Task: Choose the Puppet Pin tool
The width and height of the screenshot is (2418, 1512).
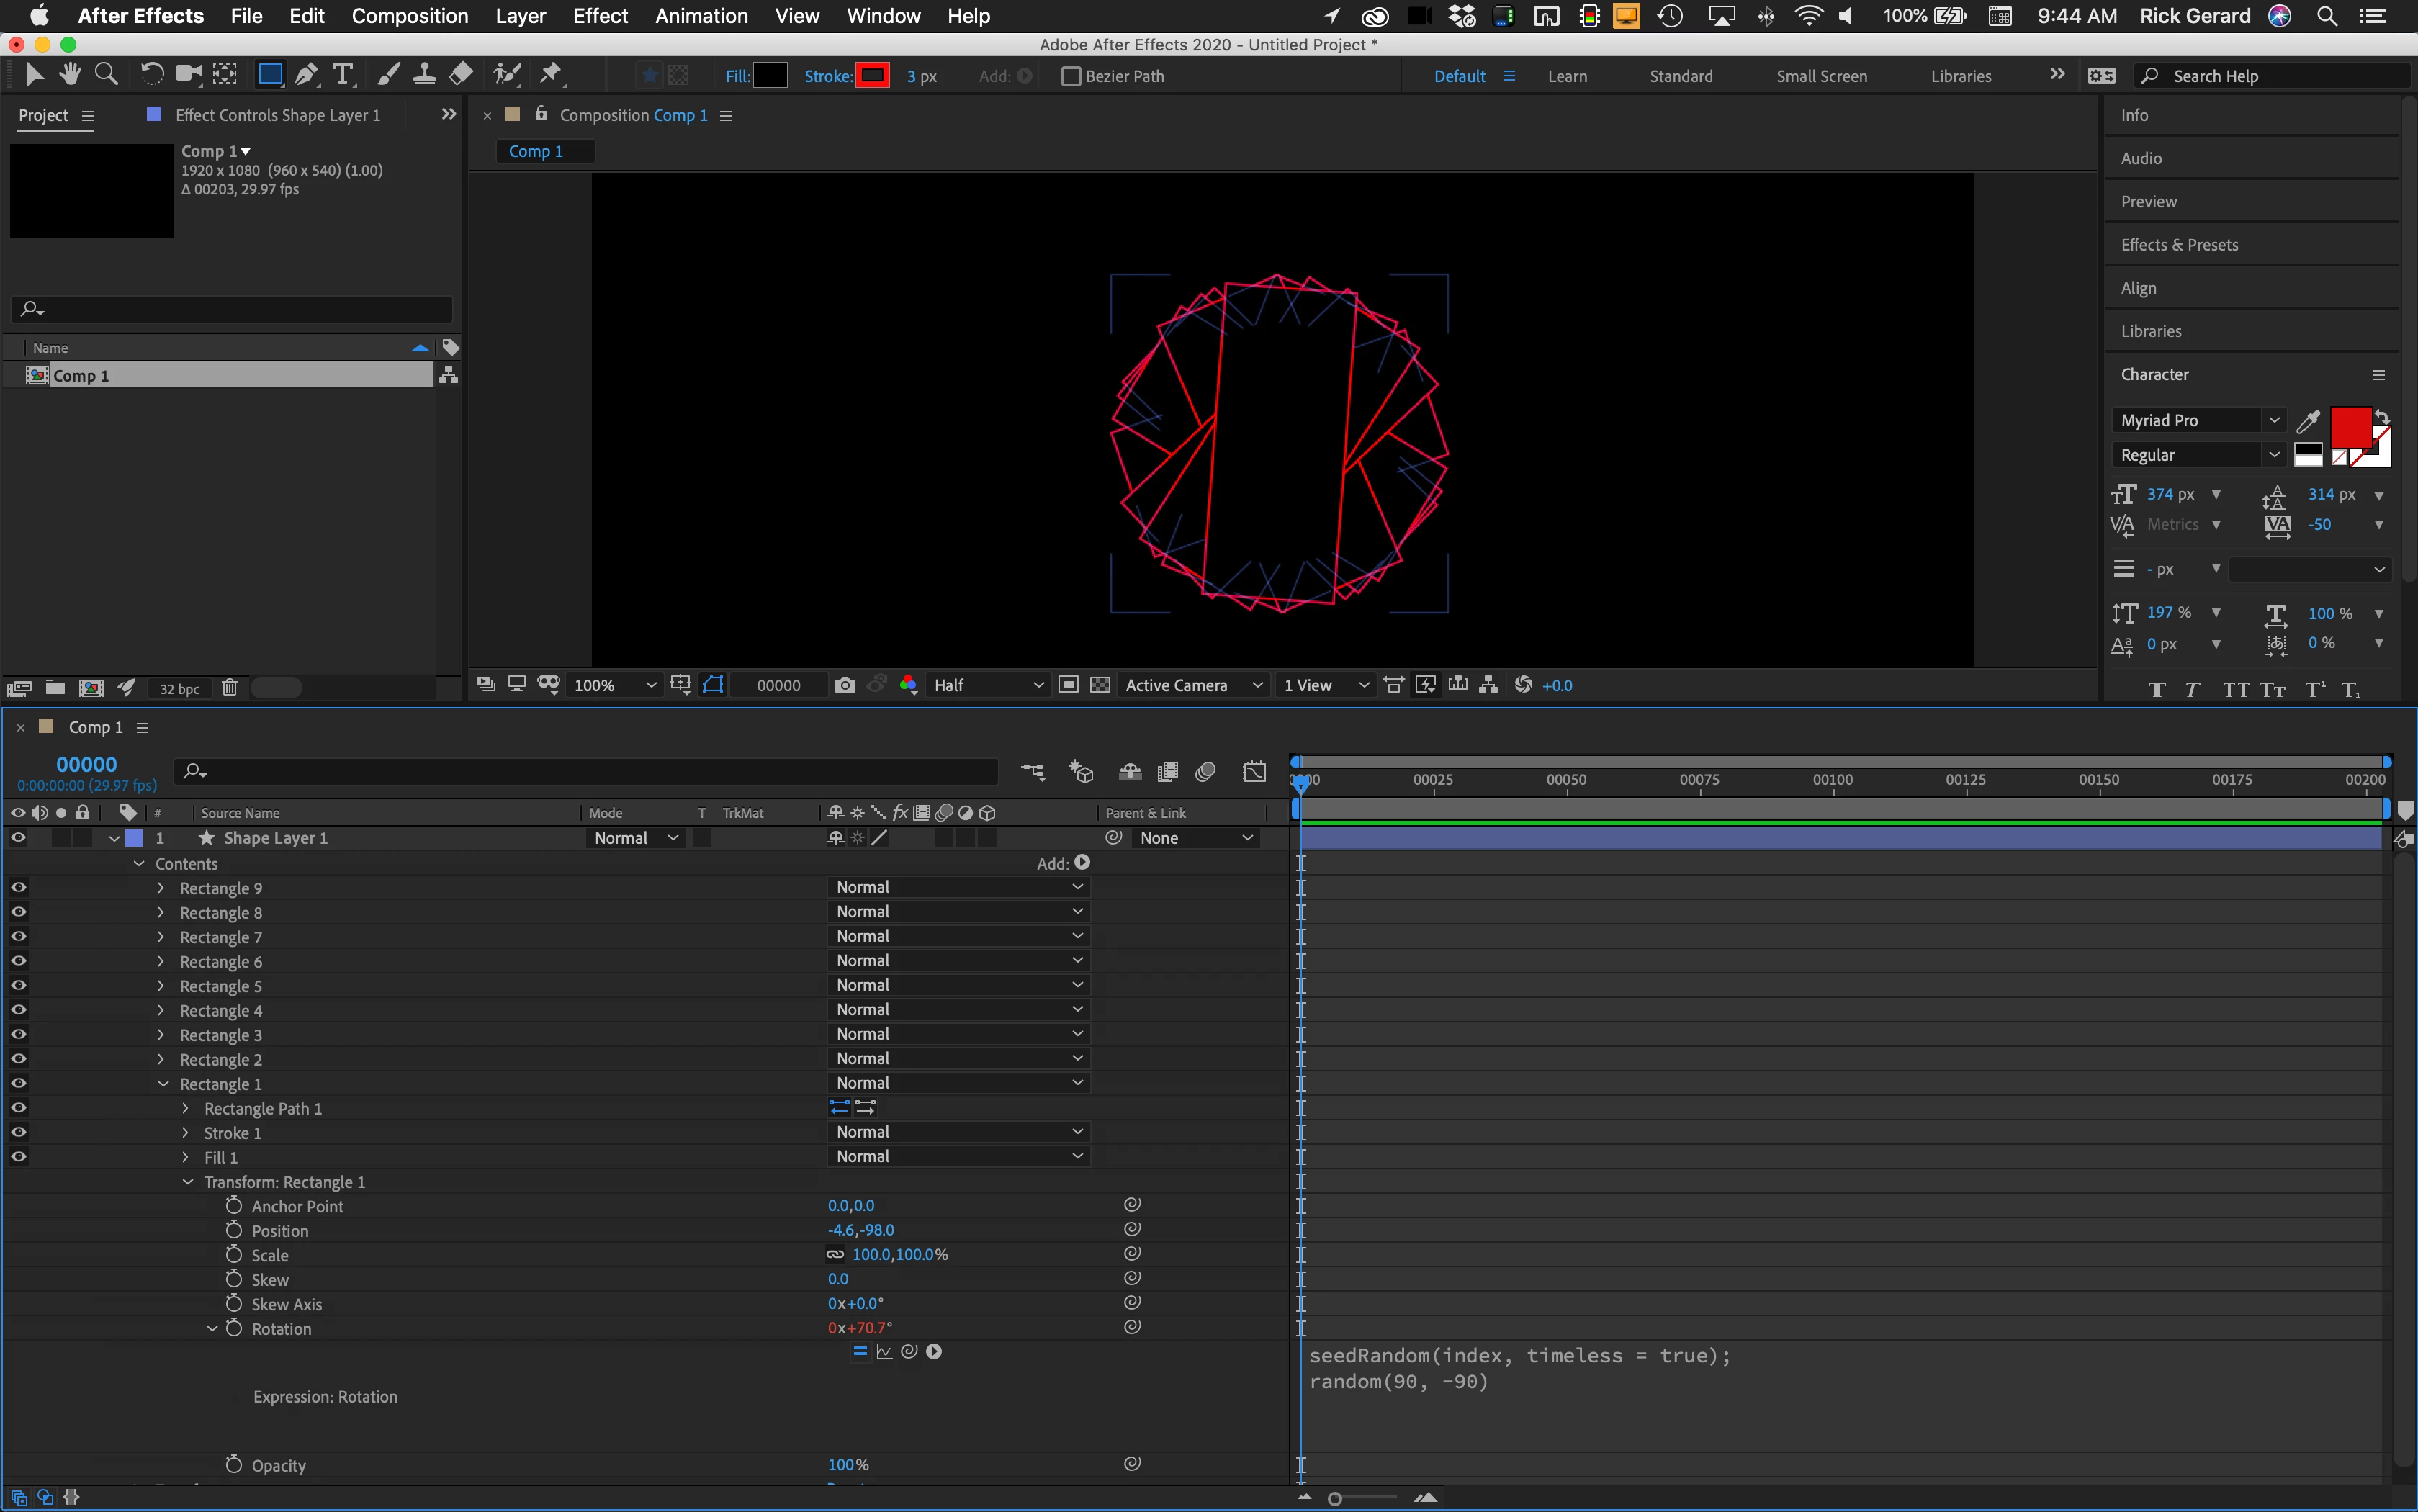Action: pyautogui.click(x=551, y=75)
